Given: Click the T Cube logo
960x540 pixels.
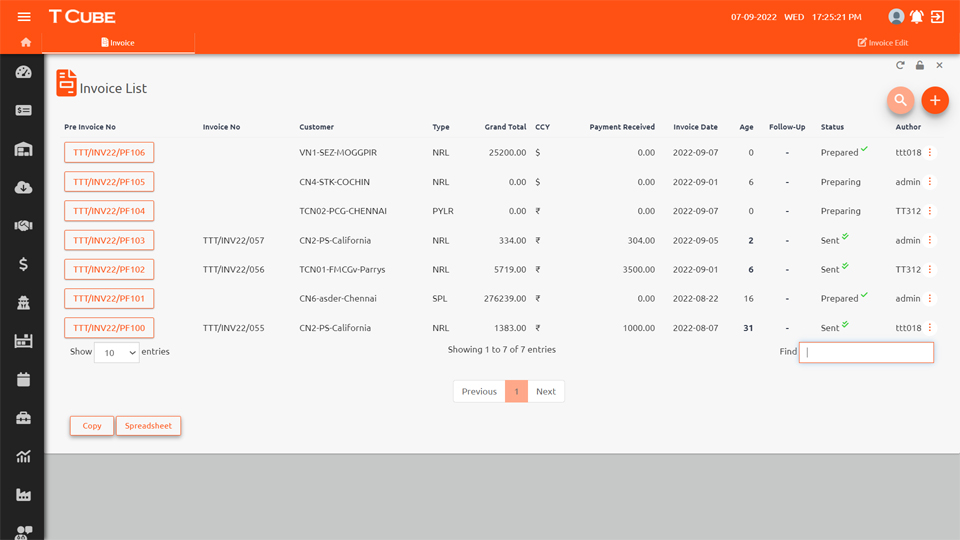Looking at the screenshot, I should 82,17.
